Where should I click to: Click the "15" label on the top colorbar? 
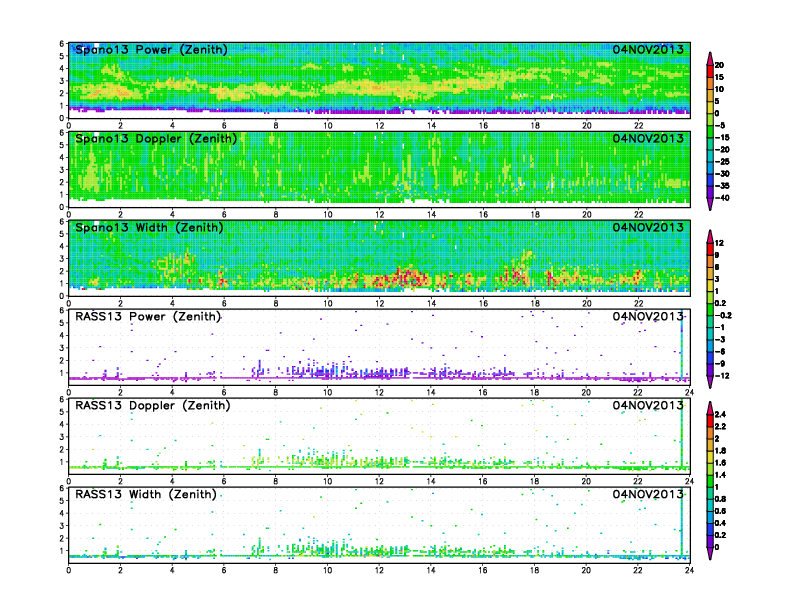pyautogui.click(x=719, y=77)
